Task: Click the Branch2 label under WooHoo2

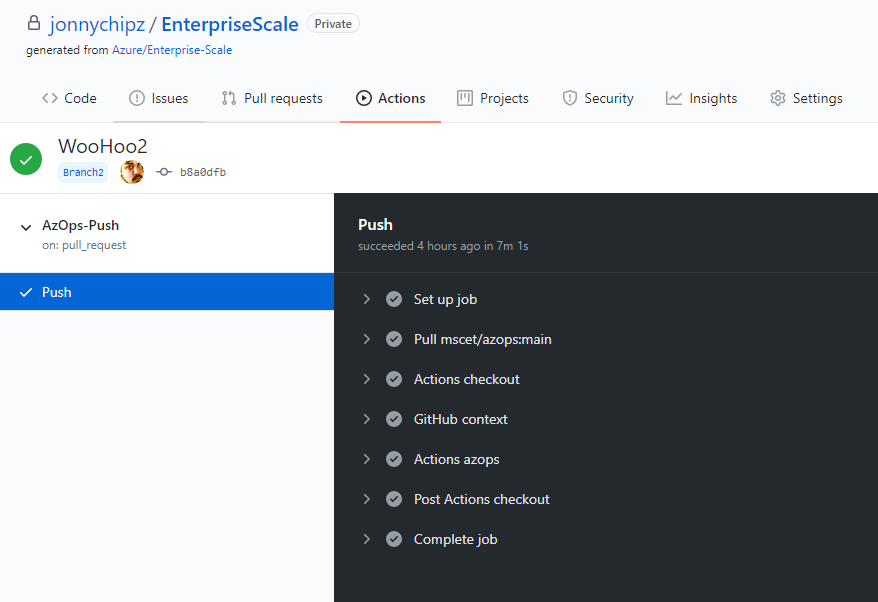Action: [83, 172]
